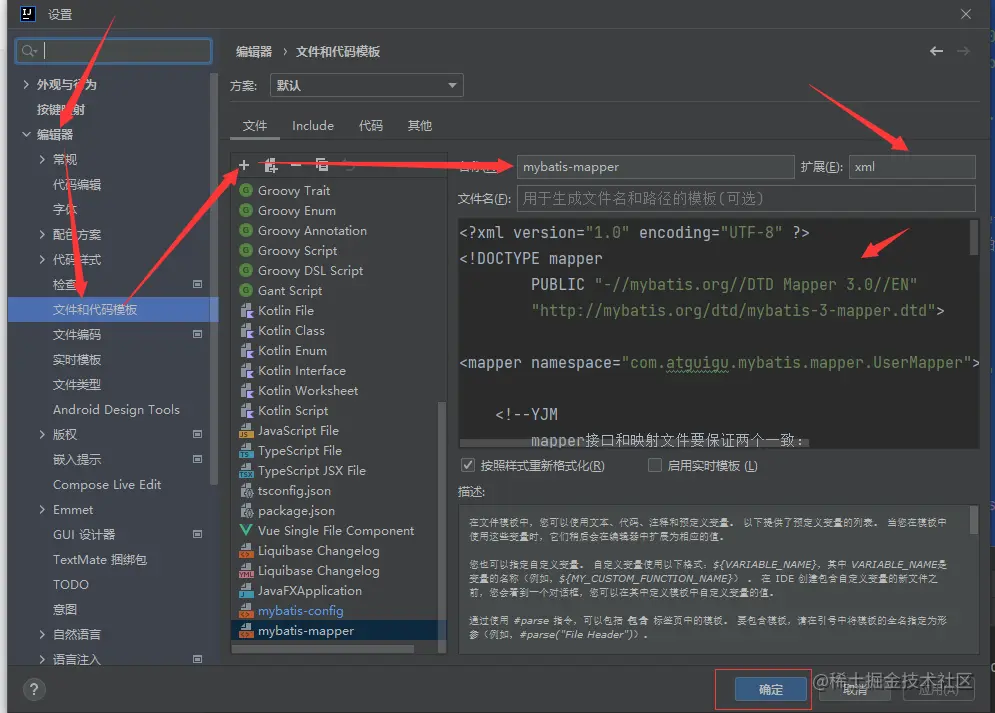Image resolution: width=995 pixels, height=713 pixels.
Task: Click the plus icon to create template
Action: [x=244, y=166]
